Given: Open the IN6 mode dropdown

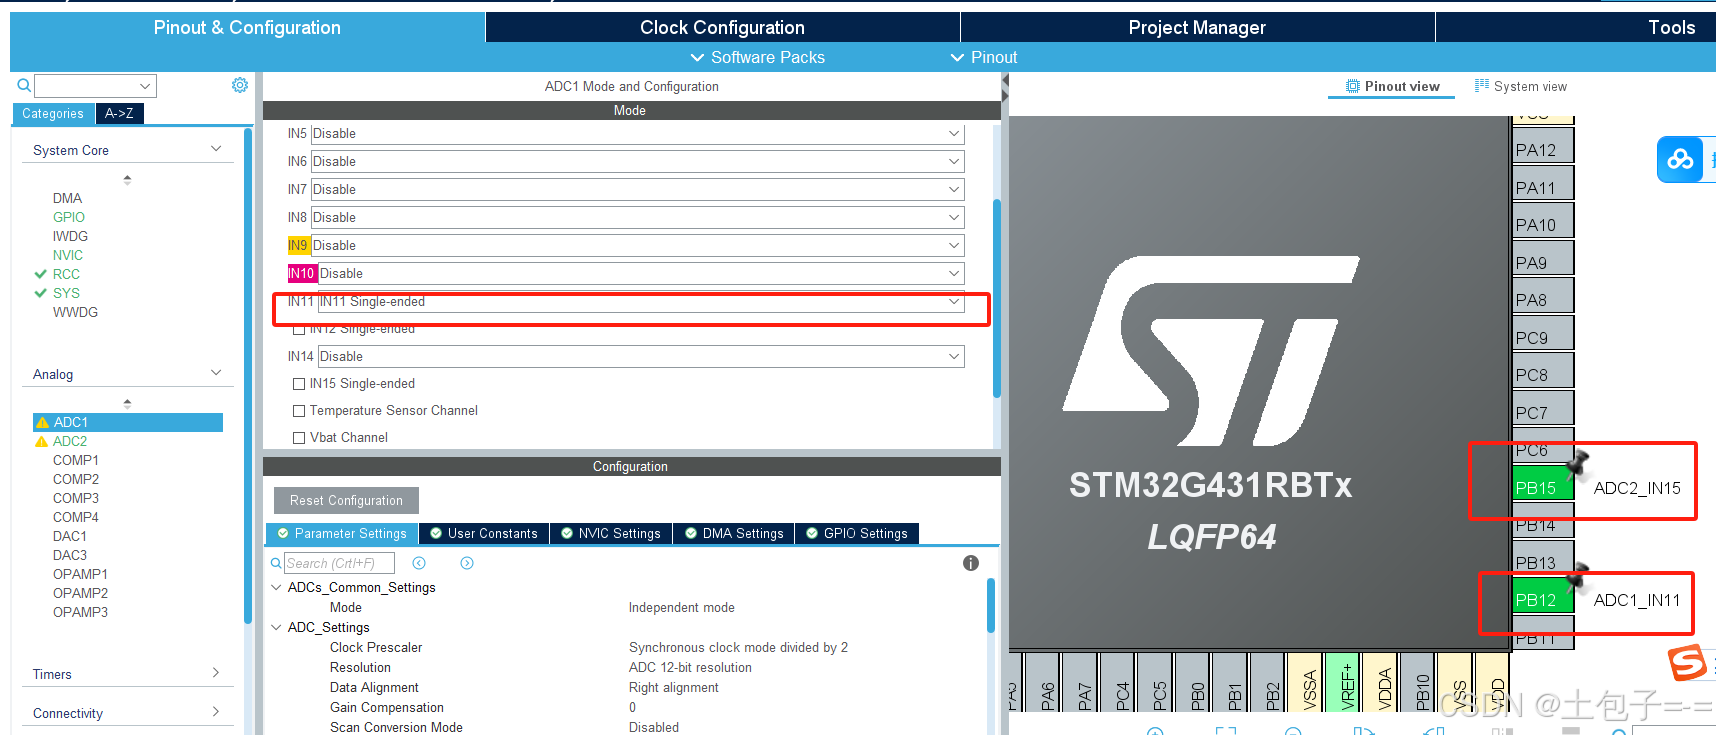Looking at the screenshot, I should pyautogui.click(x=638, y=162).
